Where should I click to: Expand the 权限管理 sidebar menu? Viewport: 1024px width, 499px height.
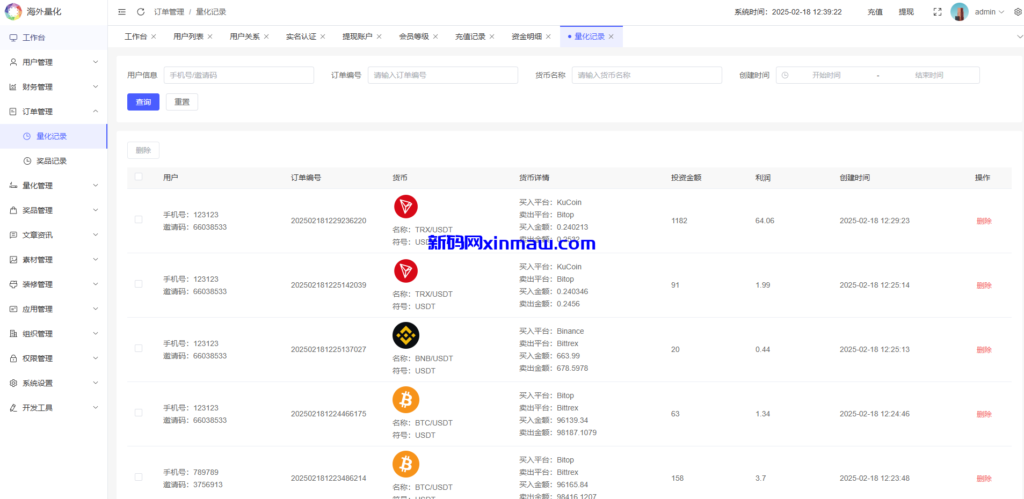pyautogui.click(x=54, y=358)
